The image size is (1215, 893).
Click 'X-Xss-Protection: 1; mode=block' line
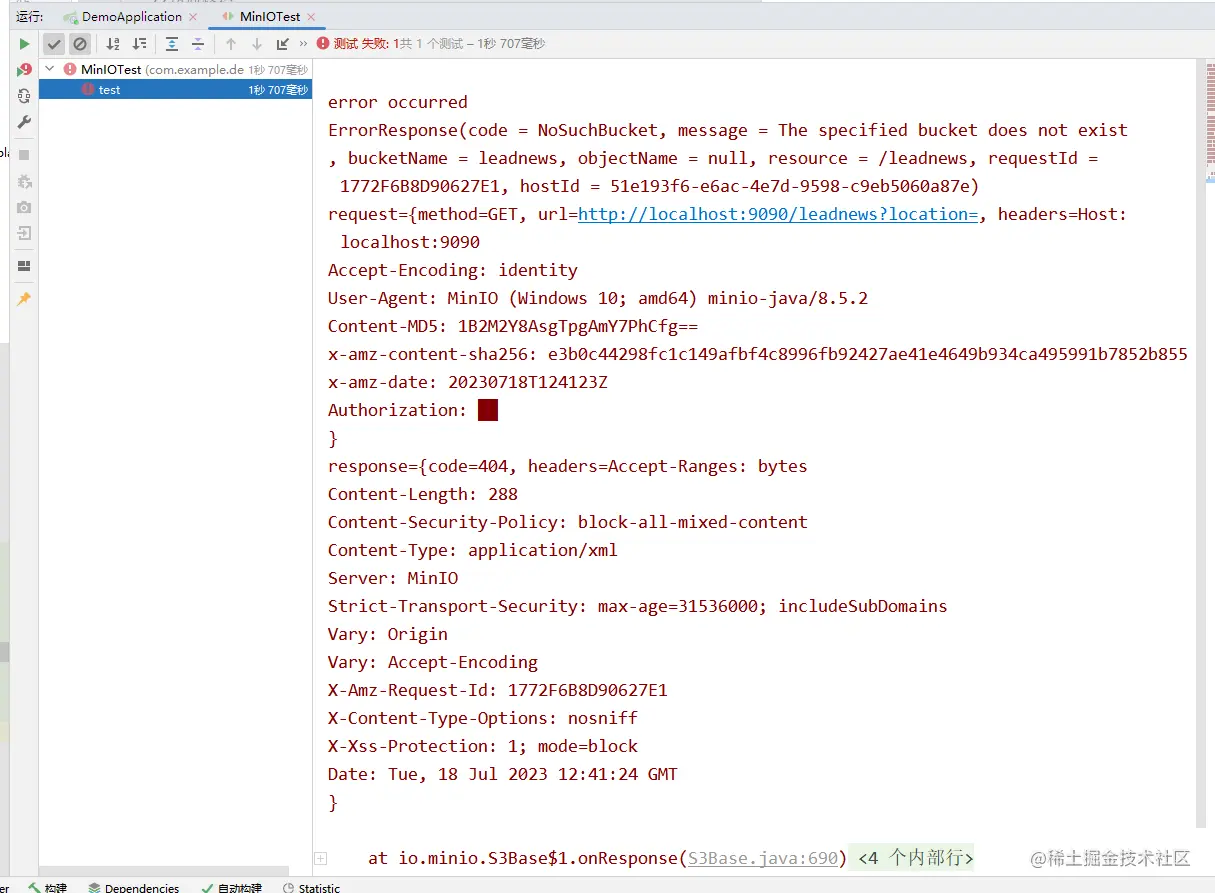click(483, 746)
